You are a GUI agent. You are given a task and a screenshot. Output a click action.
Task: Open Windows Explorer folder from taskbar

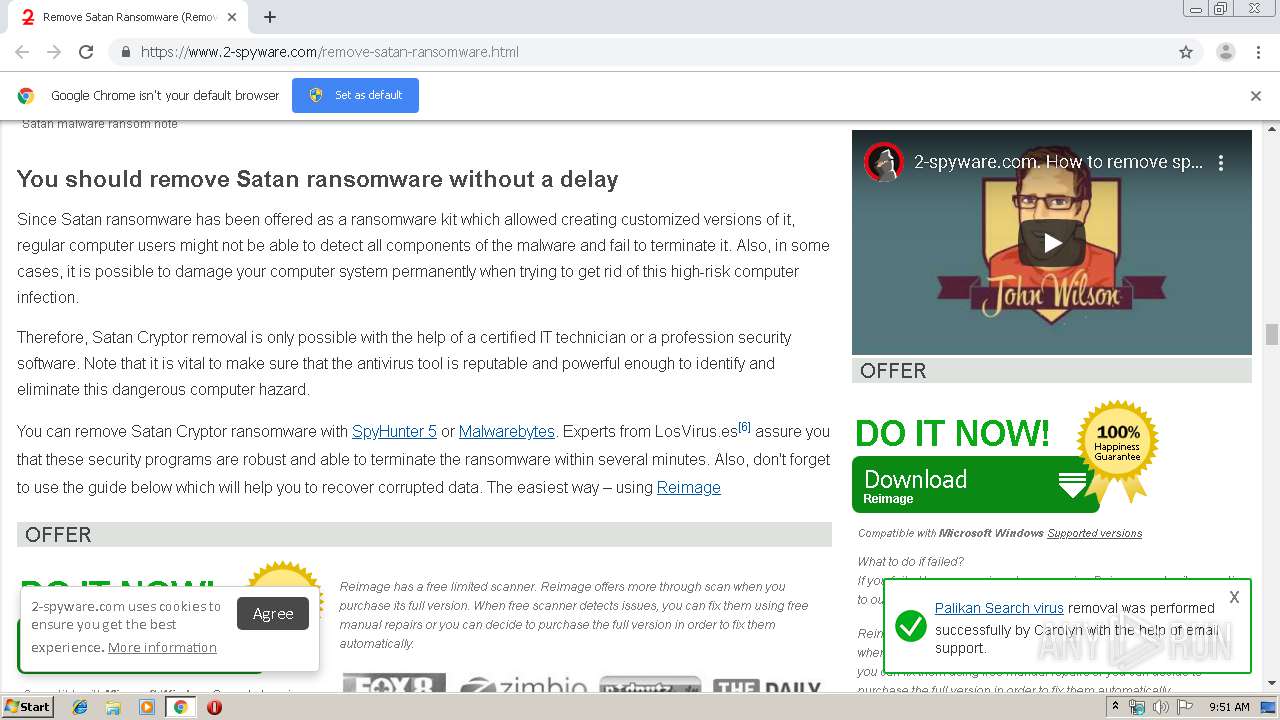(x=113, y=707)
